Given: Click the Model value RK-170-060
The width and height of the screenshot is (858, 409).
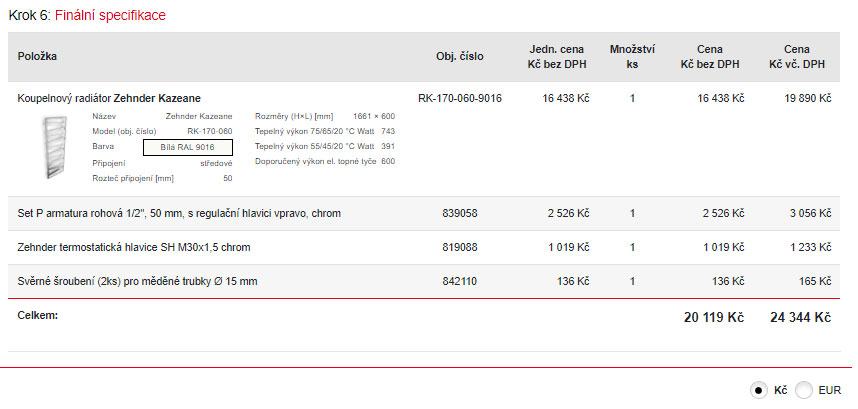Looking at the screenshot, I should click(x=210, y=131).
